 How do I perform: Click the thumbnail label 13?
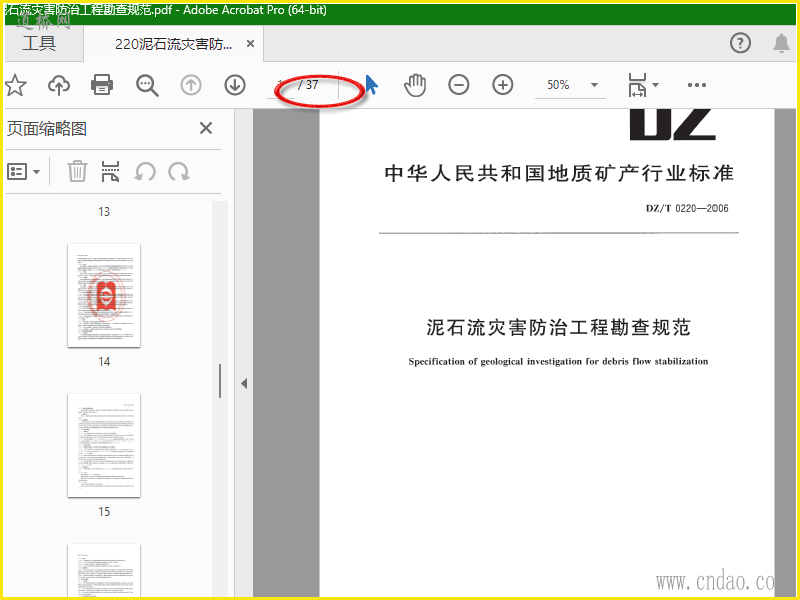pyautogui.click(x=104, y=212)
